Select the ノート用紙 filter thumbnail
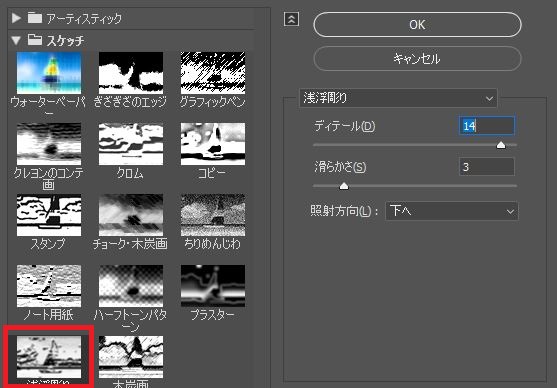Viewport: 557px width, 388px height. 49,286
